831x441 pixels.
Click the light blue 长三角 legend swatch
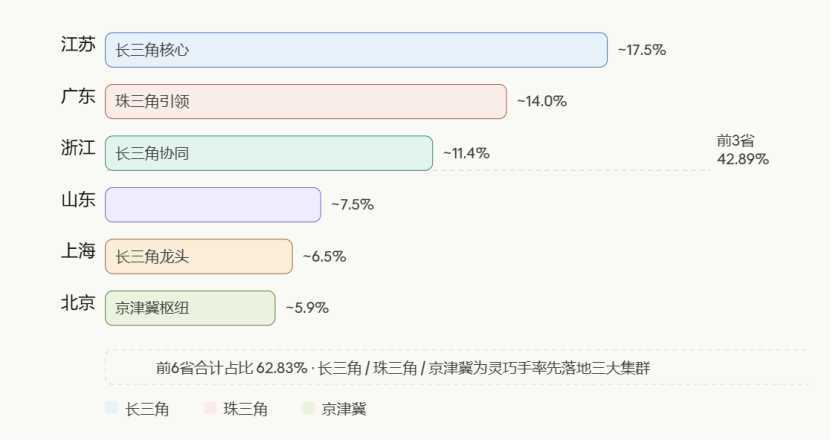point(111,408)
